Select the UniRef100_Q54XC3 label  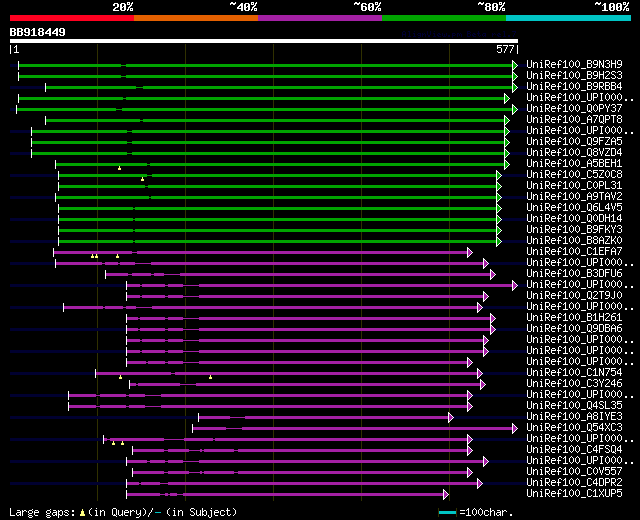pyautogui.click(x=574, y=428)
